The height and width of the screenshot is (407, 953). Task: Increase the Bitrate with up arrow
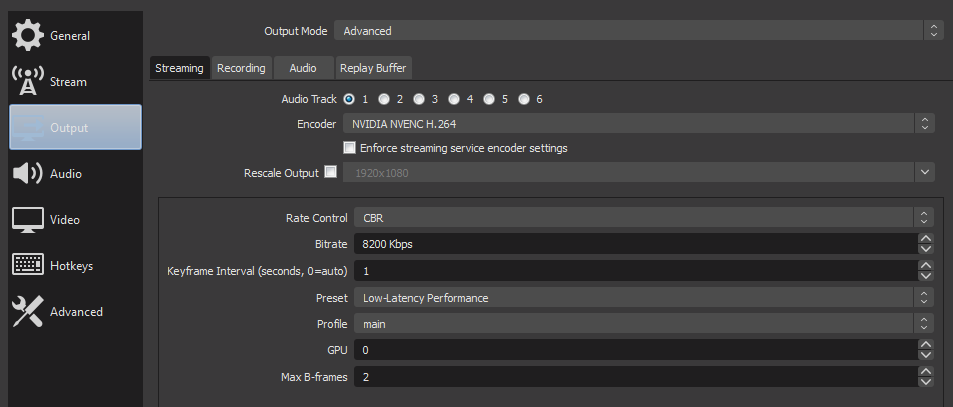tap(926, 239)
